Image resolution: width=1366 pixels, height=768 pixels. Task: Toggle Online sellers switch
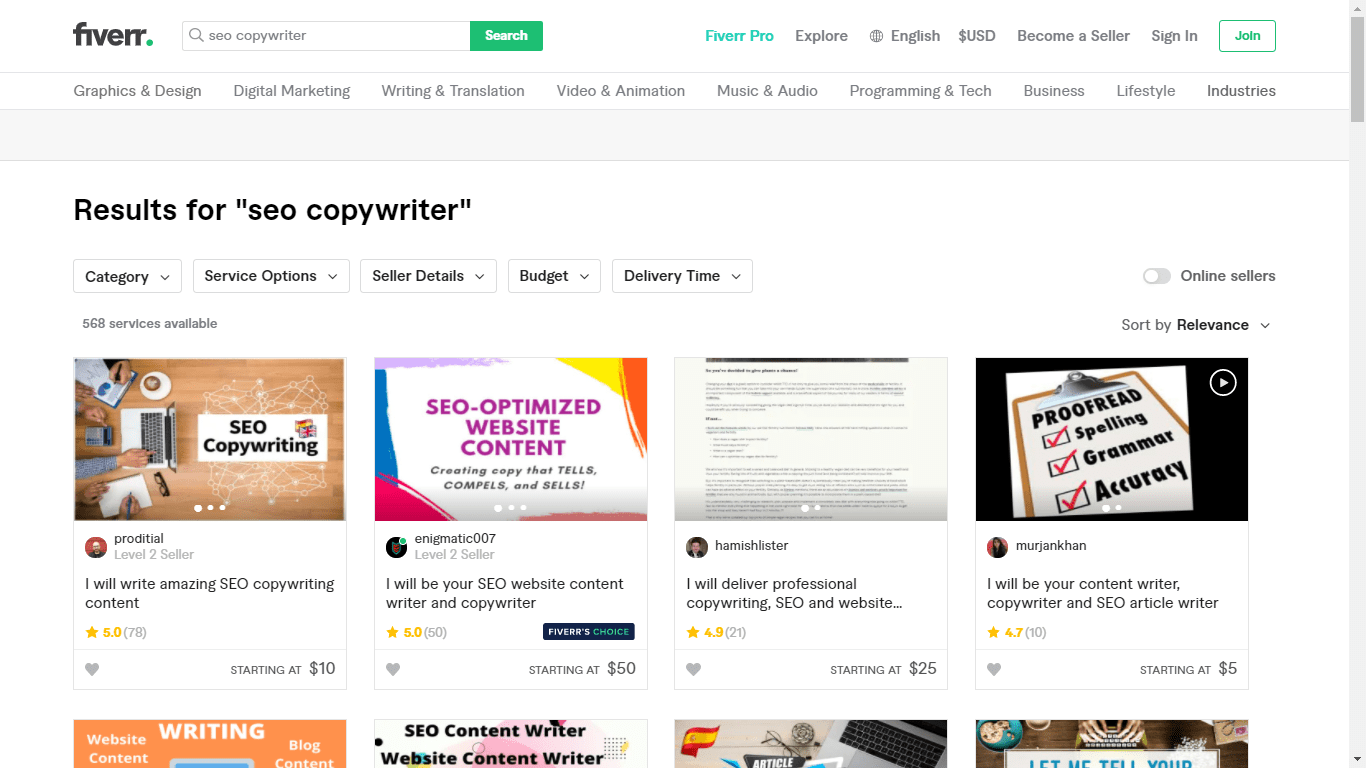pyautogui.click(x=1157, y=276)
